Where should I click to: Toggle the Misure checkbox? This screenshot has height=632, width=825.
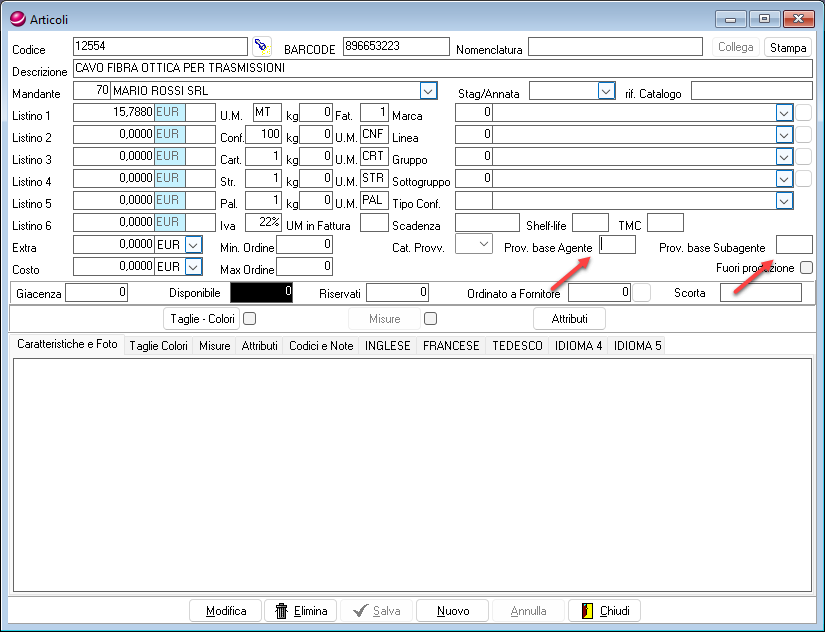(x=430, y=318)
